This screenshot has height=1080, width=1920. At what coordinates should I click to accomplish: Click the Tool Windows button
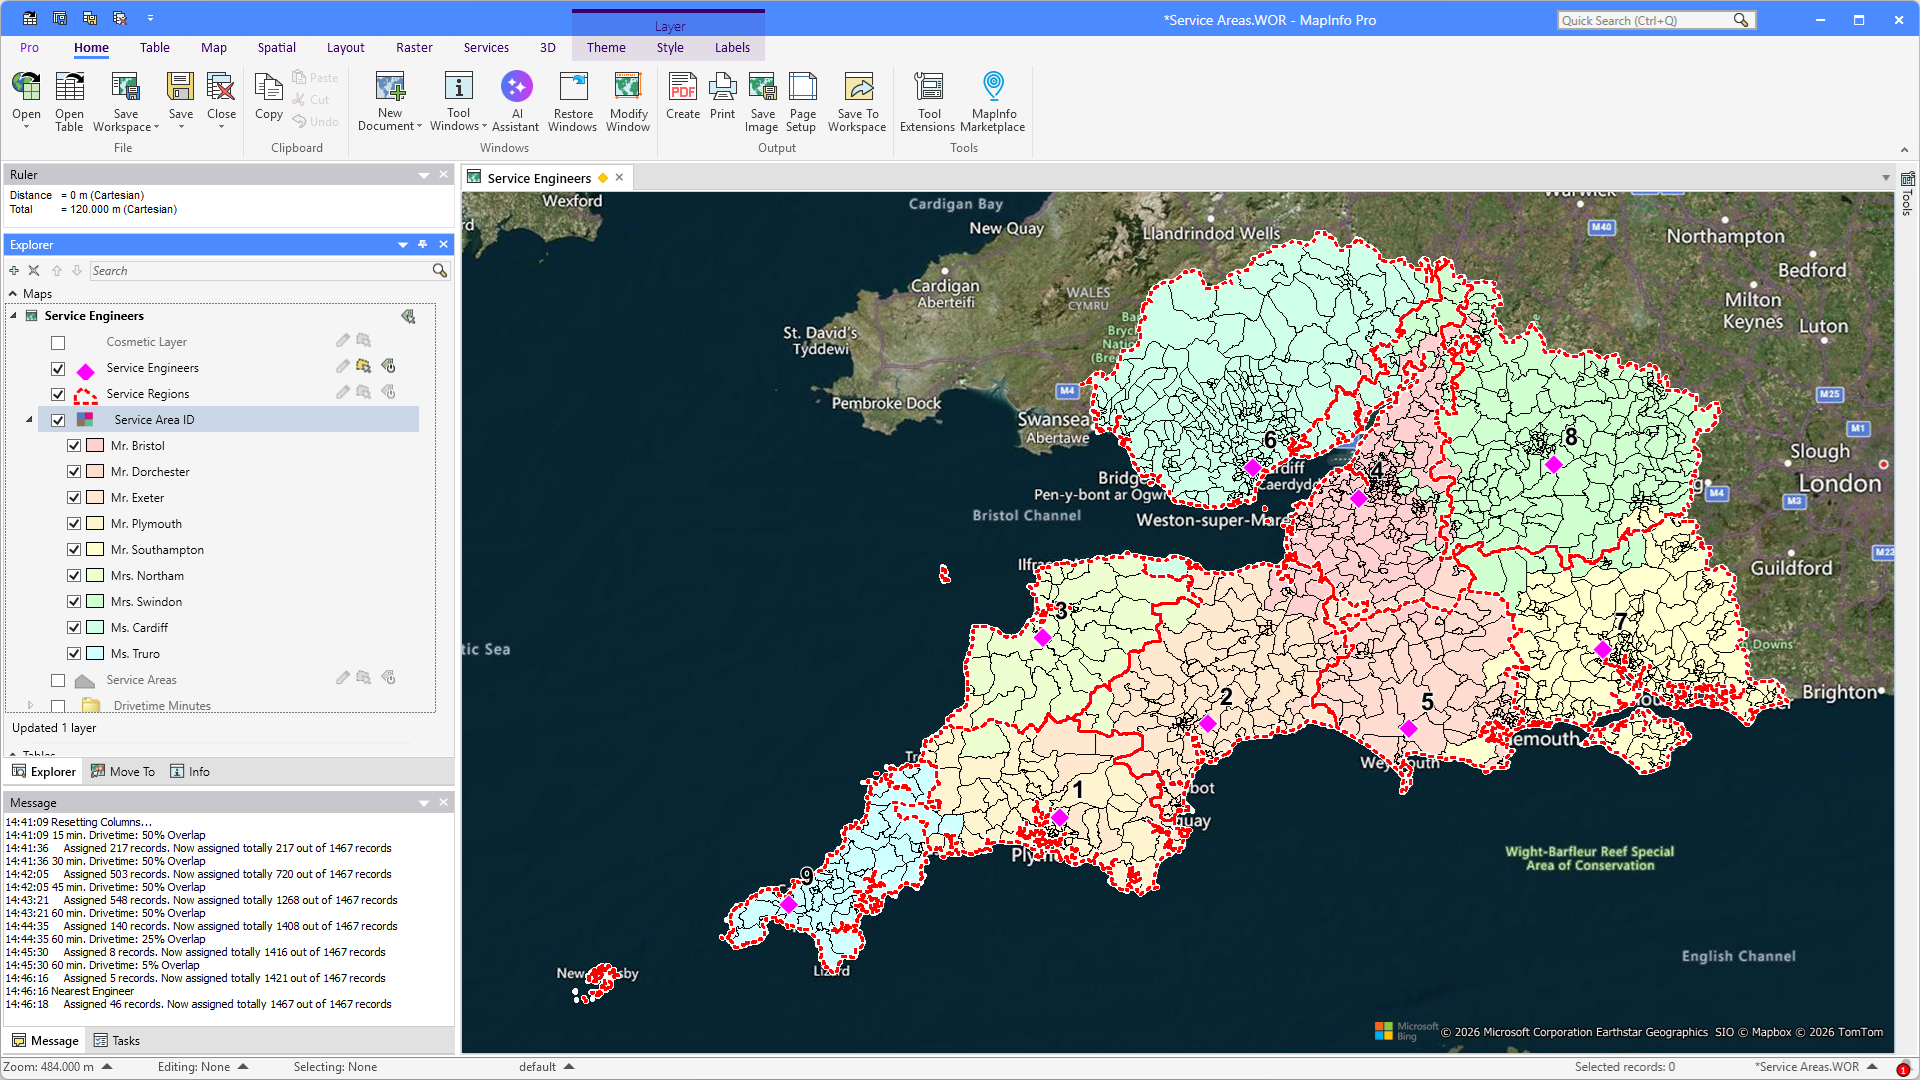point(458,101)
